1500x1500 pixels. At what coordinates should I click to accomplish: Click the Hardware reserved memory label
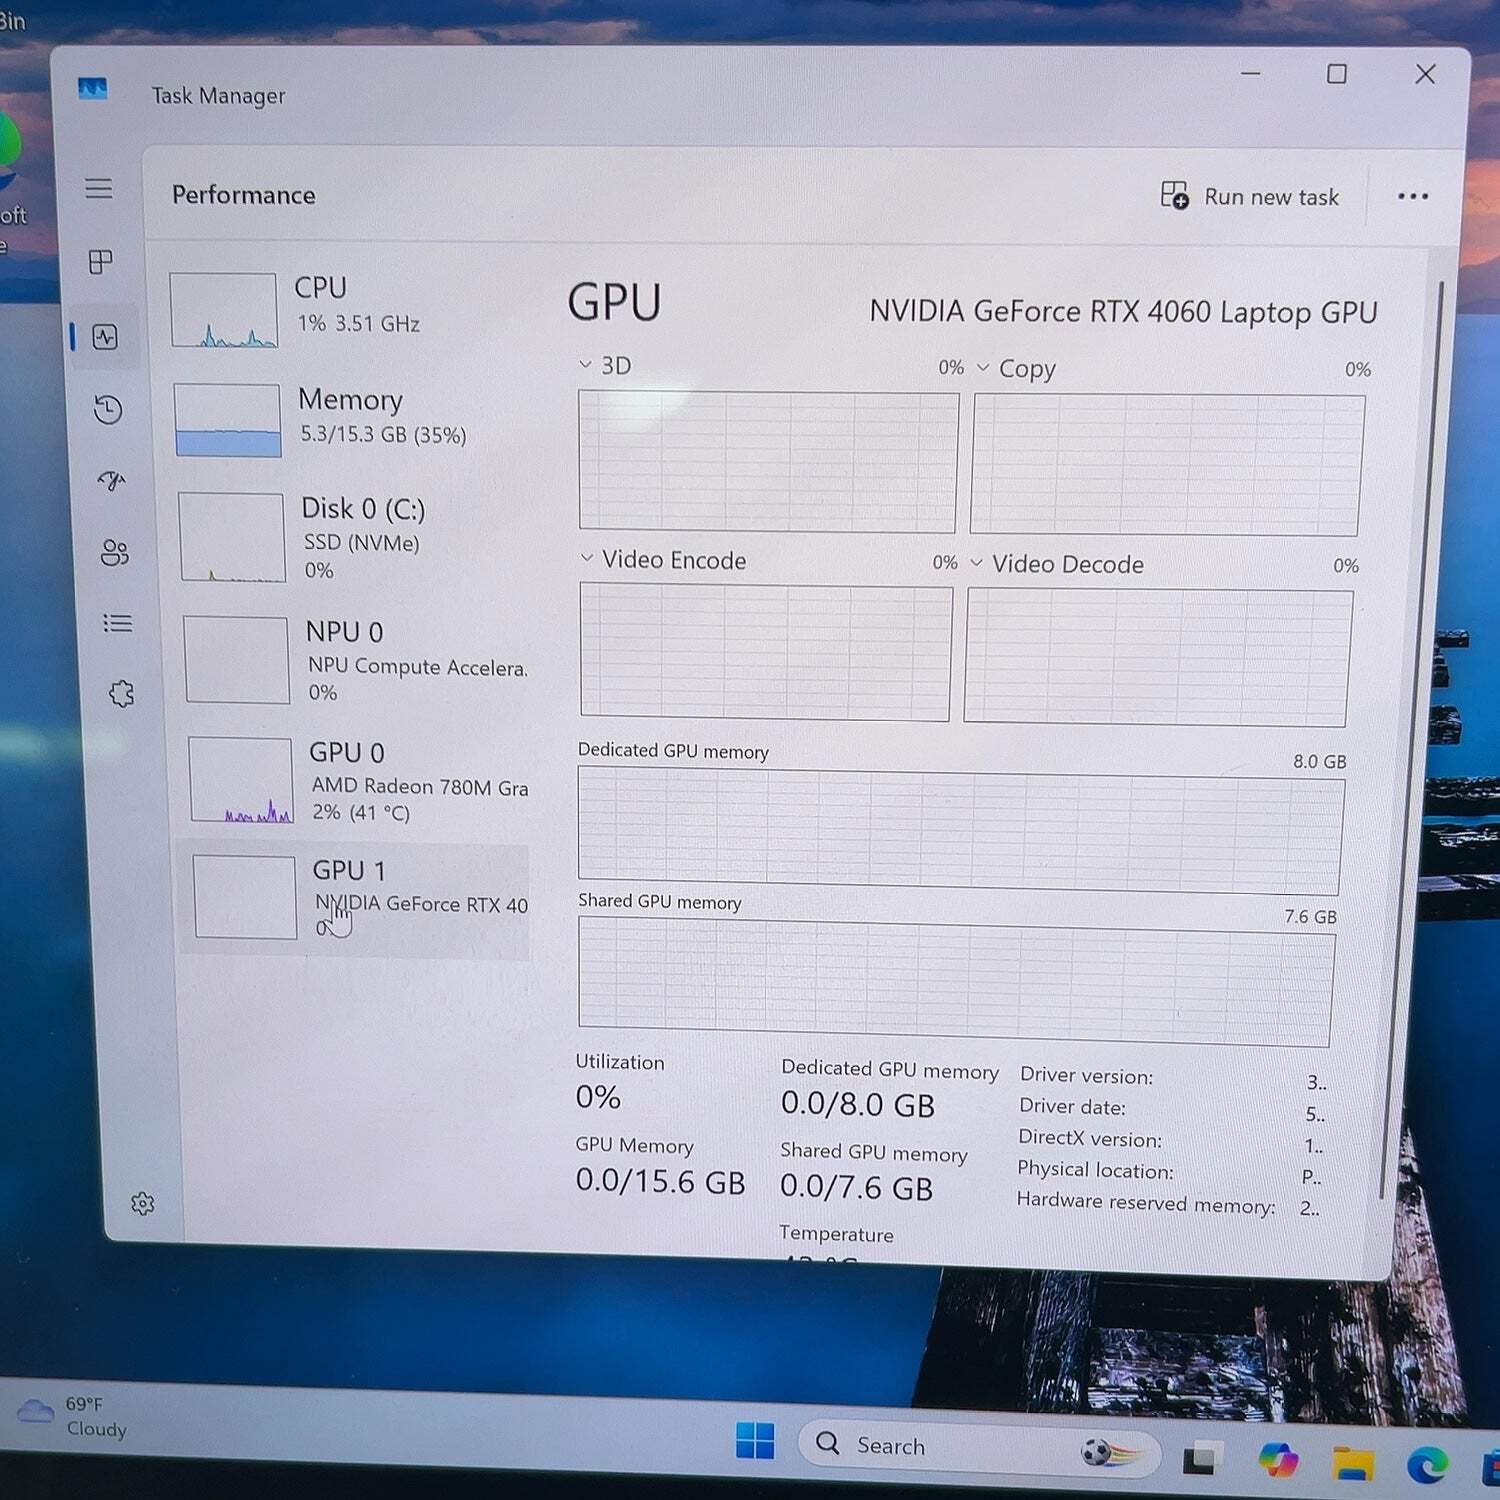(1146, 1203)
